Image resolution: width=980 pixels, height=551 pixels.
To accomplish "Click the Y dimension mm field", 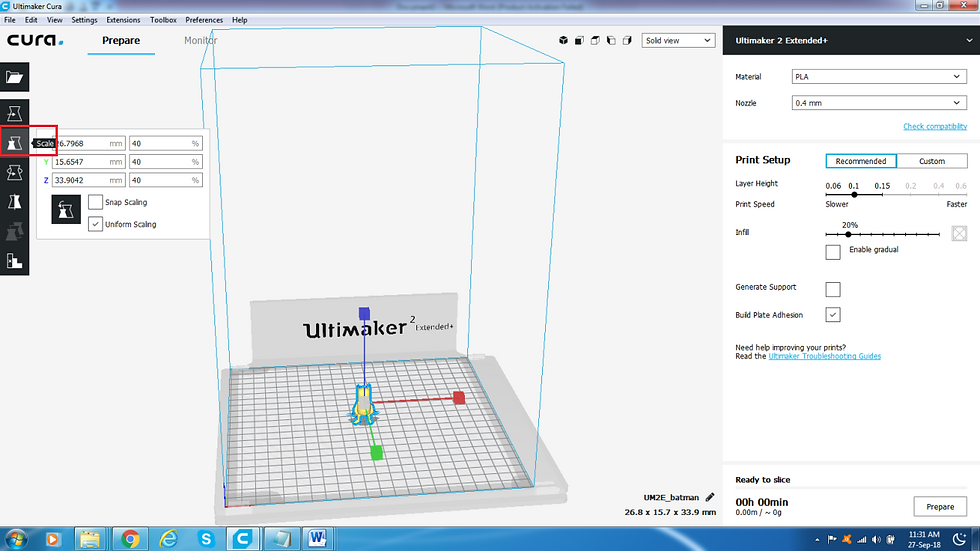I will pyautogui.click(x=88, y=162).
